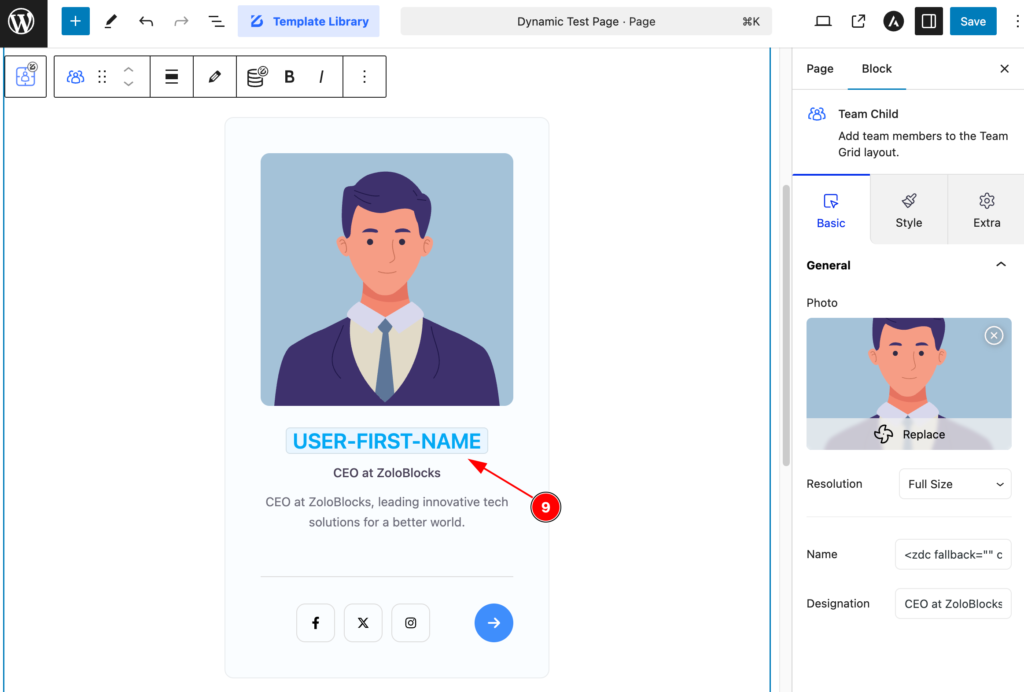
Task: Click the Team Child block type icon
Action: click(76, 77)
